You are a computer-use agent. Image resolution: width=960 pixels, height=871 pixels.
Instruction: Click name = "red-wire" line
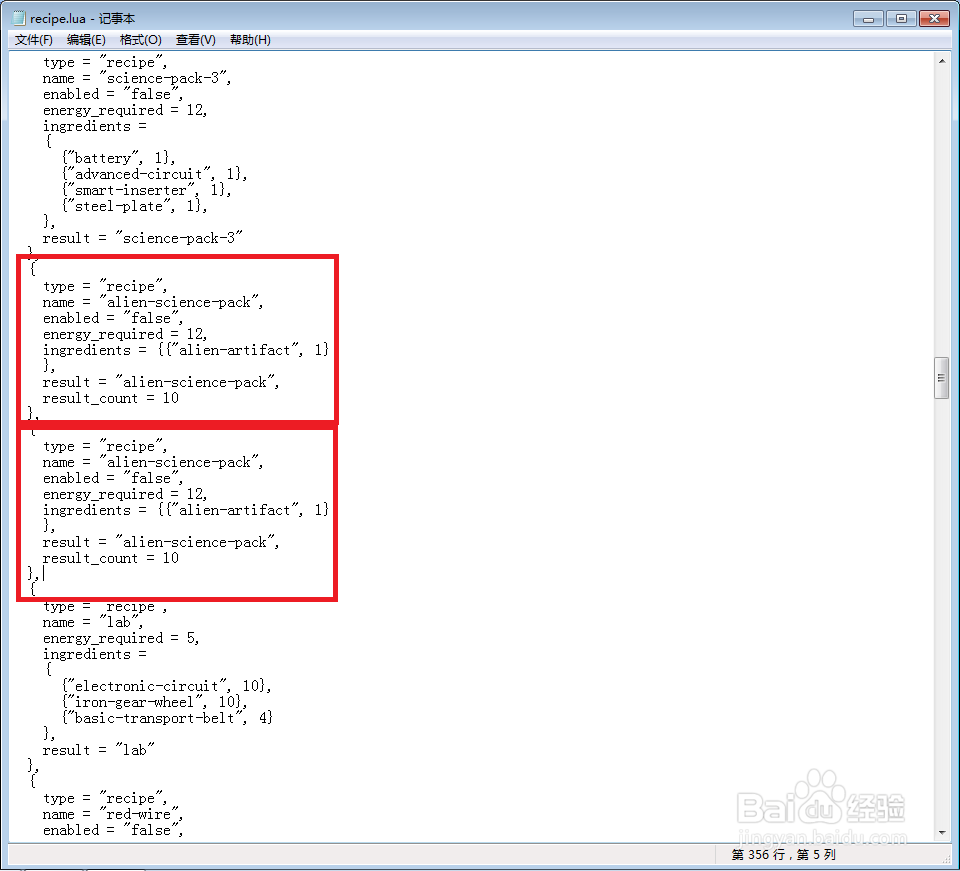coord(113,815)
